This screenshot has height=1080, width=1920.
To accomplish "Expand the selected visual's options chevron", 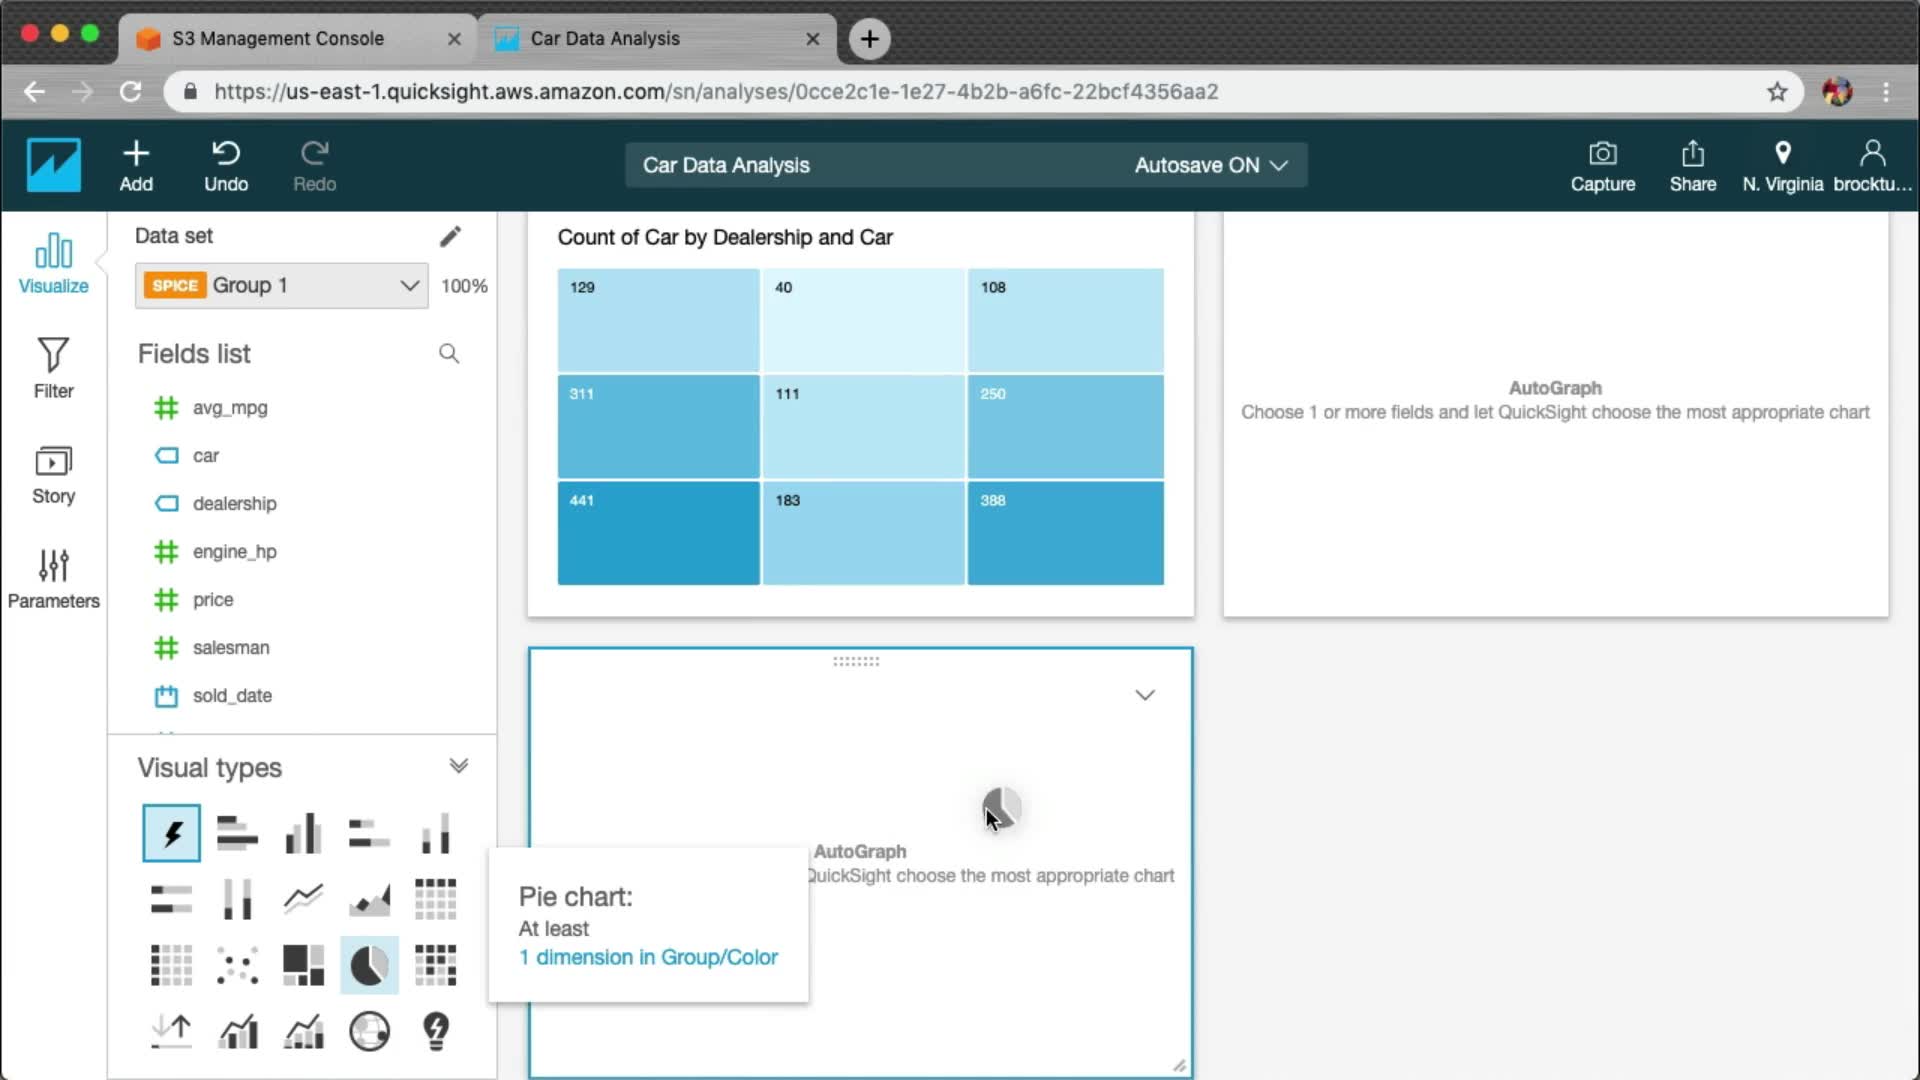I will click(x=1145, y=695).
